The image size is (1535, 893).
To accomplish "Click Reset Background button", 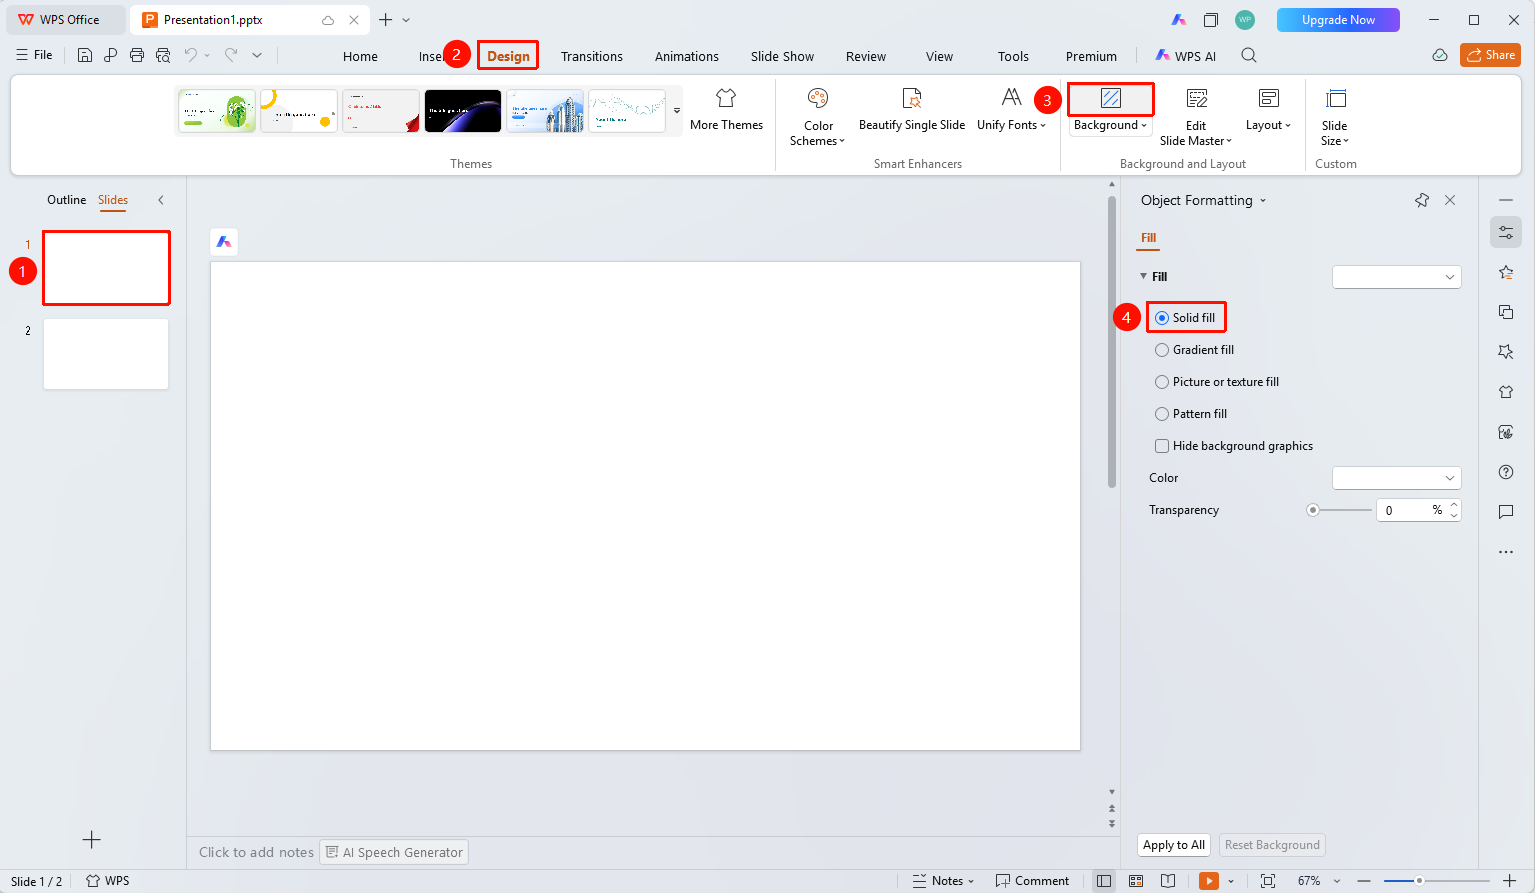I will (x=1272, y=845).
